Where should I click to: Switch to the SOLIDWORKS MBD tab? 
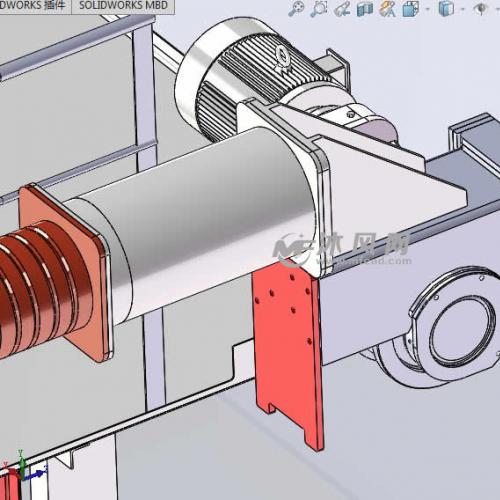pyautogui.click(x=123, y=6)
